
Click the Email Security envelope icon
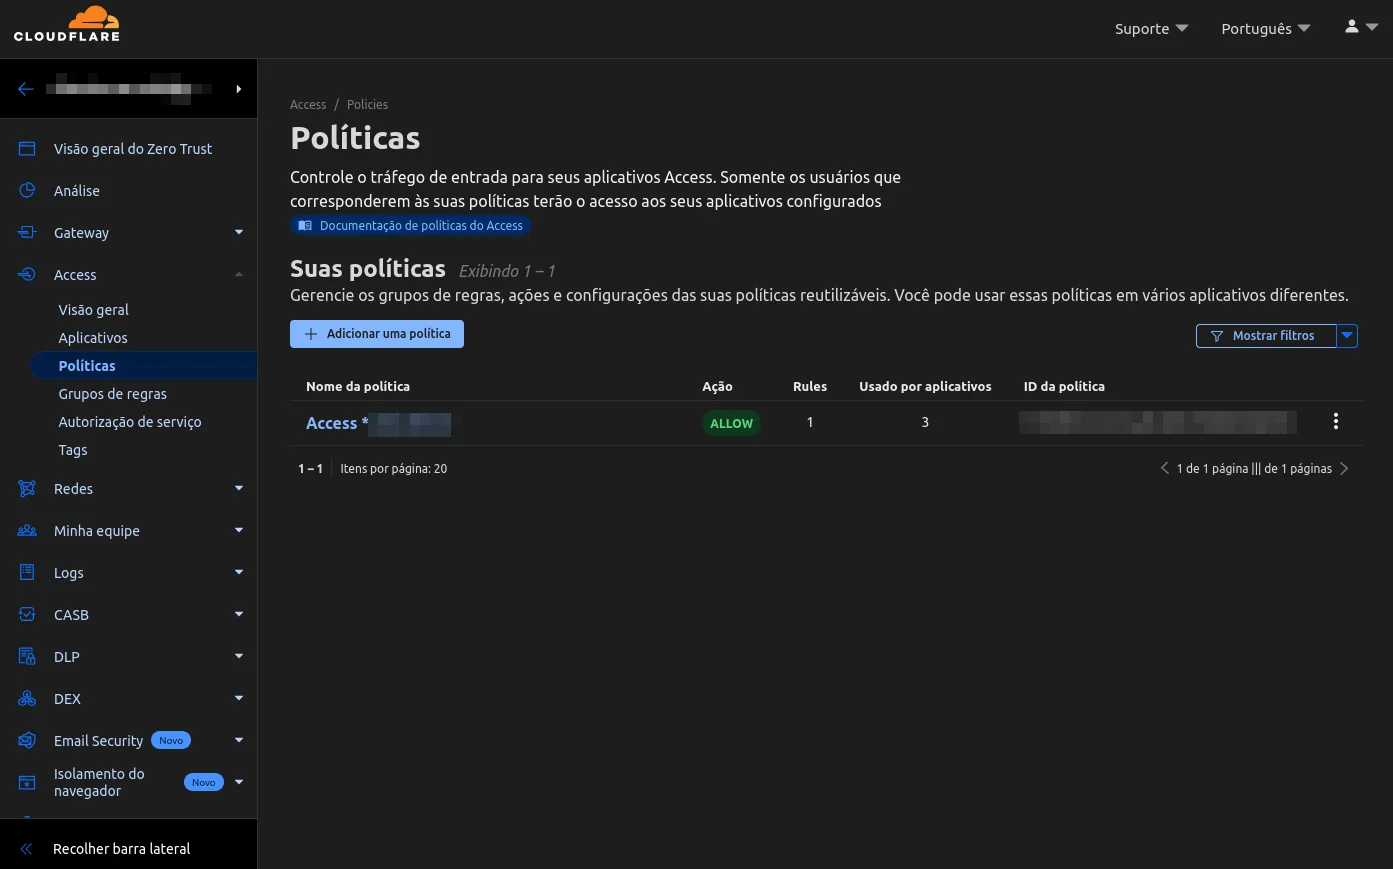(27, 740)
